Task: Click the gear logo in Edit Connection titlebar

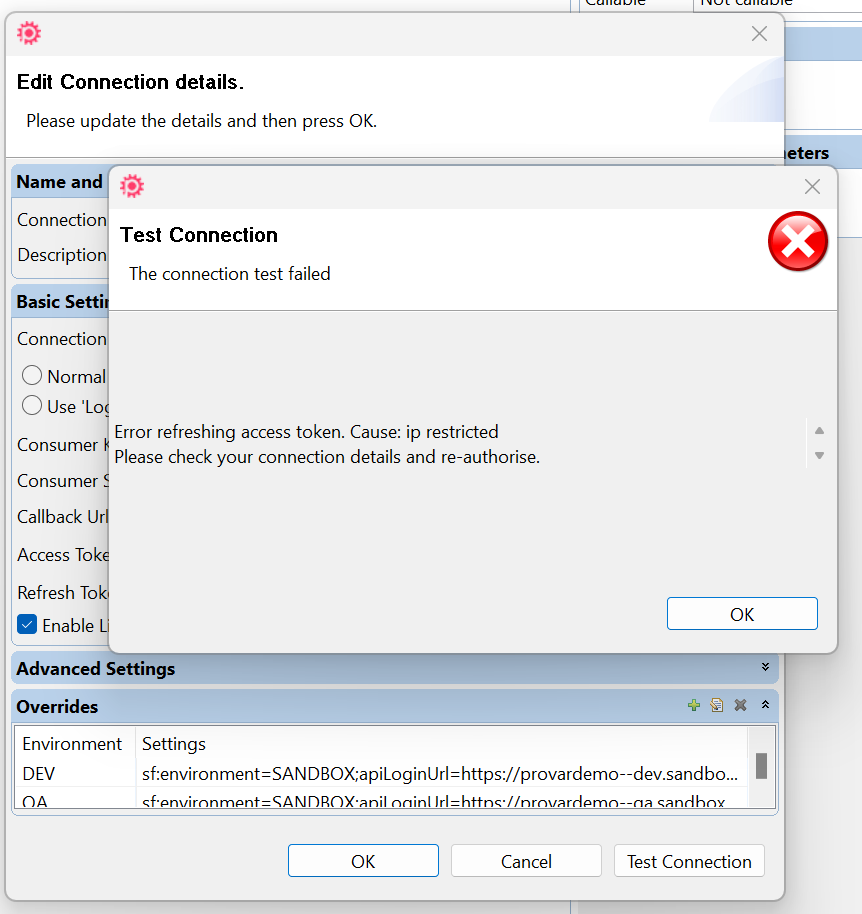Action: click(29, 33)
